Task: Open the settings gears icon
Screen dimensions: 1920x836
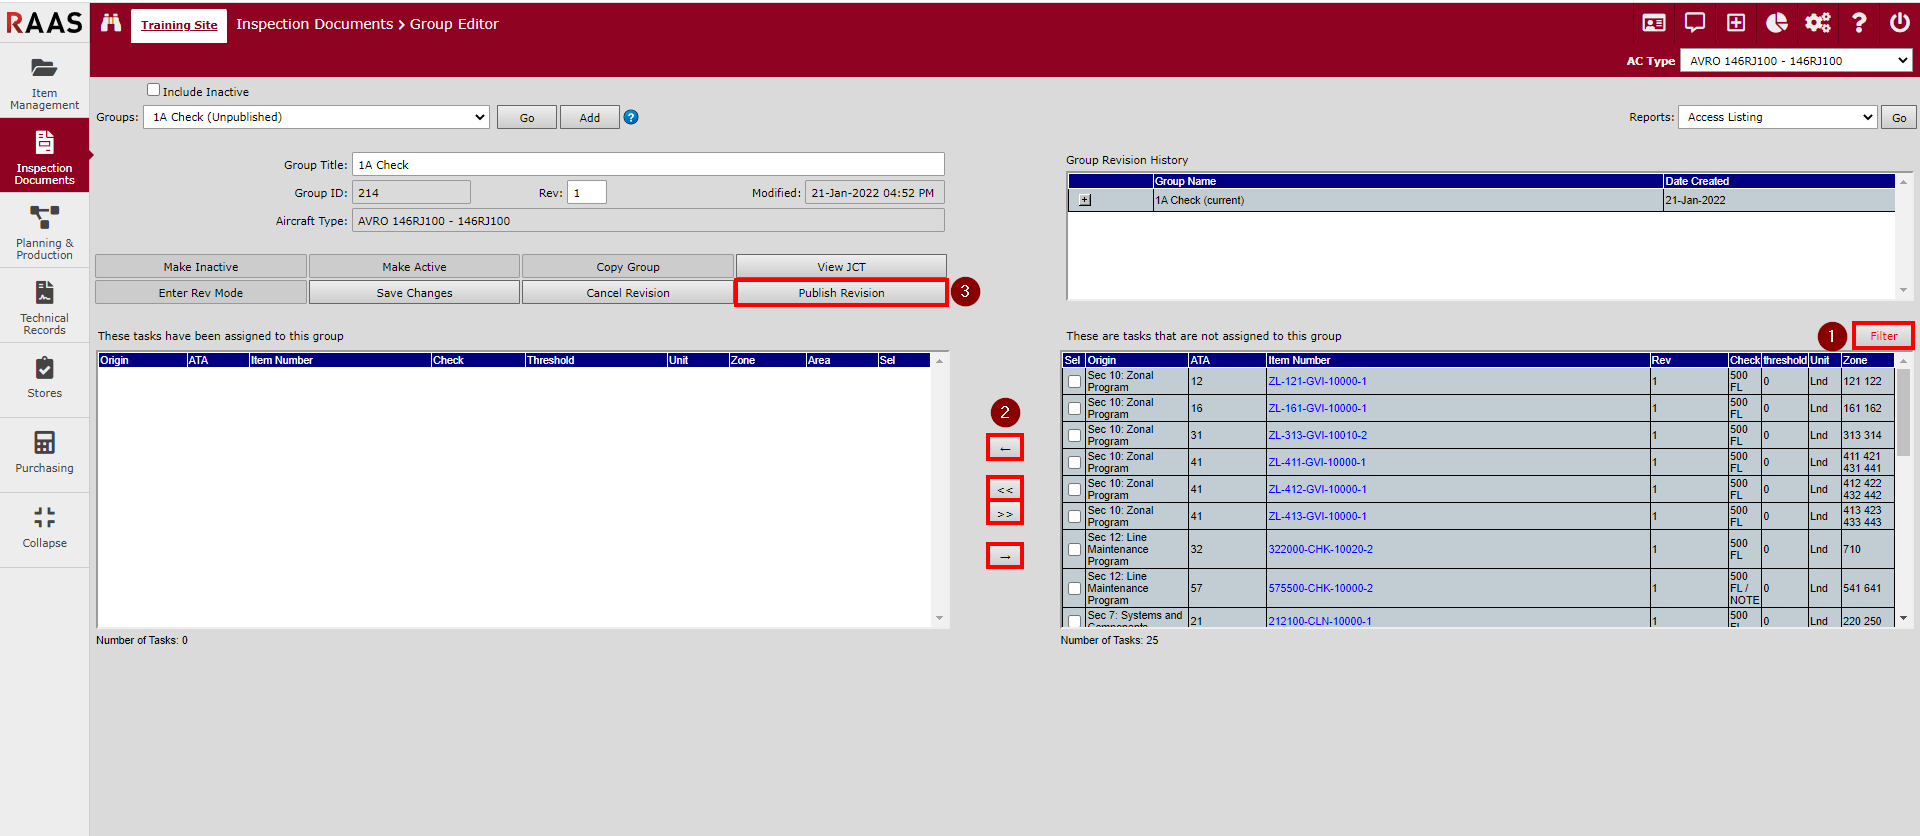Action: pyautogui.click(x=1817, y=23)
